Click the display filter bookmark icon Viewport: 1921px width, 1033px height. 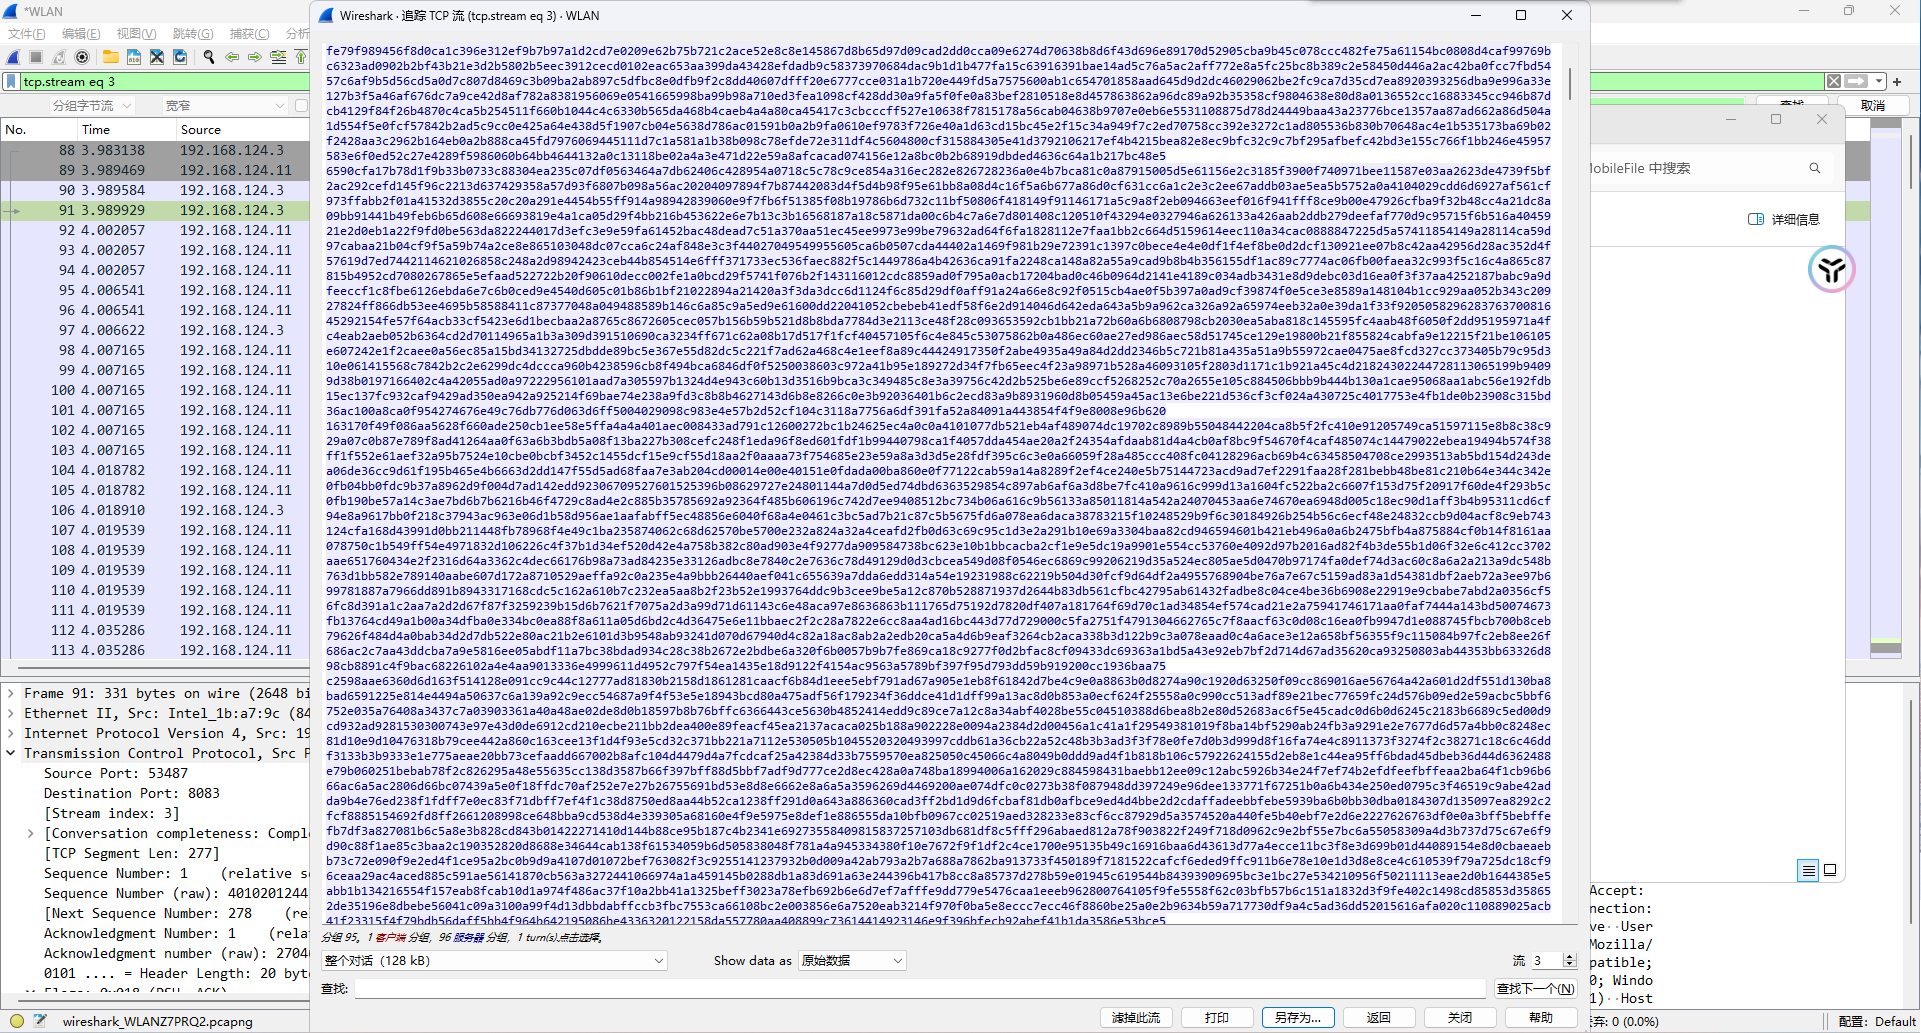click(11, 82)
